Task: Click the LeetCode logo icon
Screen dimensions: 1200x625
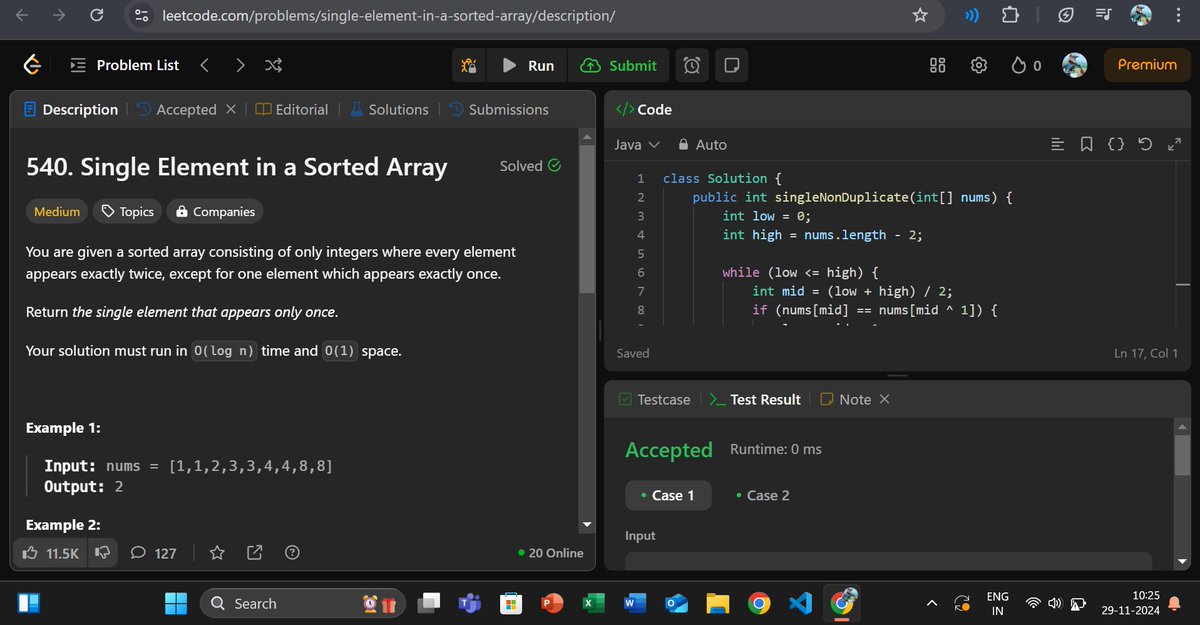Action: 32,65
